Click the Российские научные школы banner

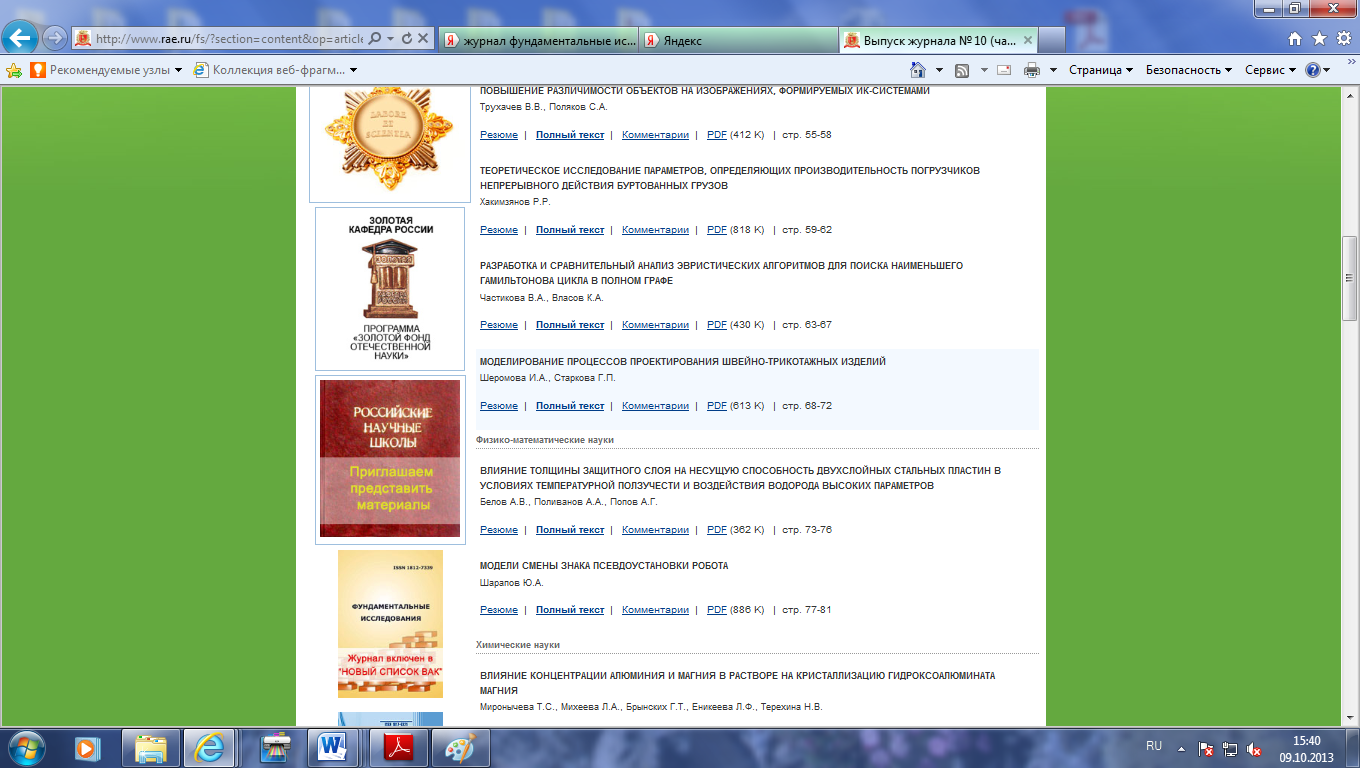click(x=390, y=459)
